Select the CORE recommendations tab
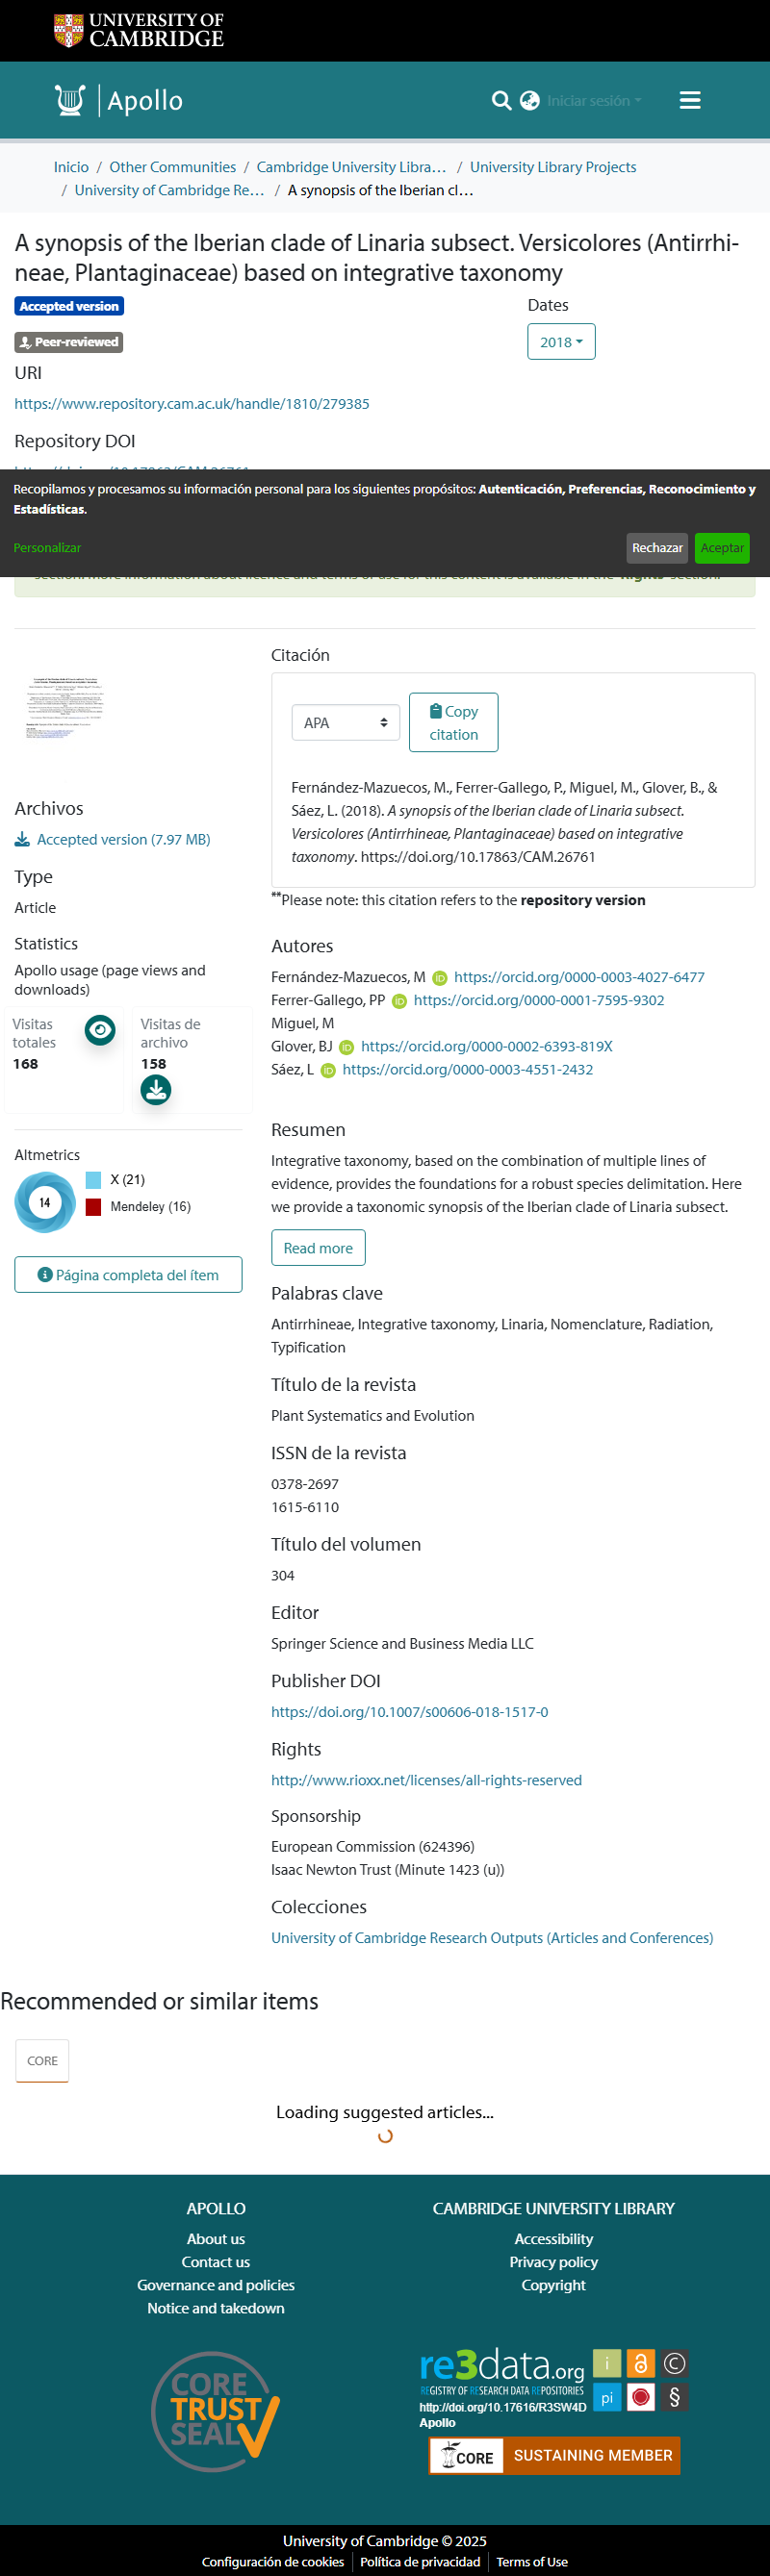Viewport: 770px width, 2576px height. coord(42,2061)
